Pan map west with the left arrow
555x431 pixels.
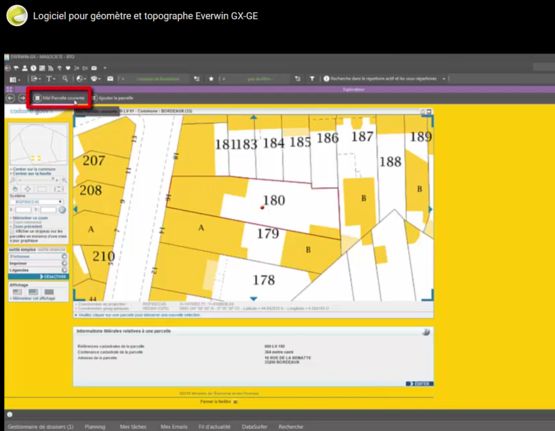point(75,209)
